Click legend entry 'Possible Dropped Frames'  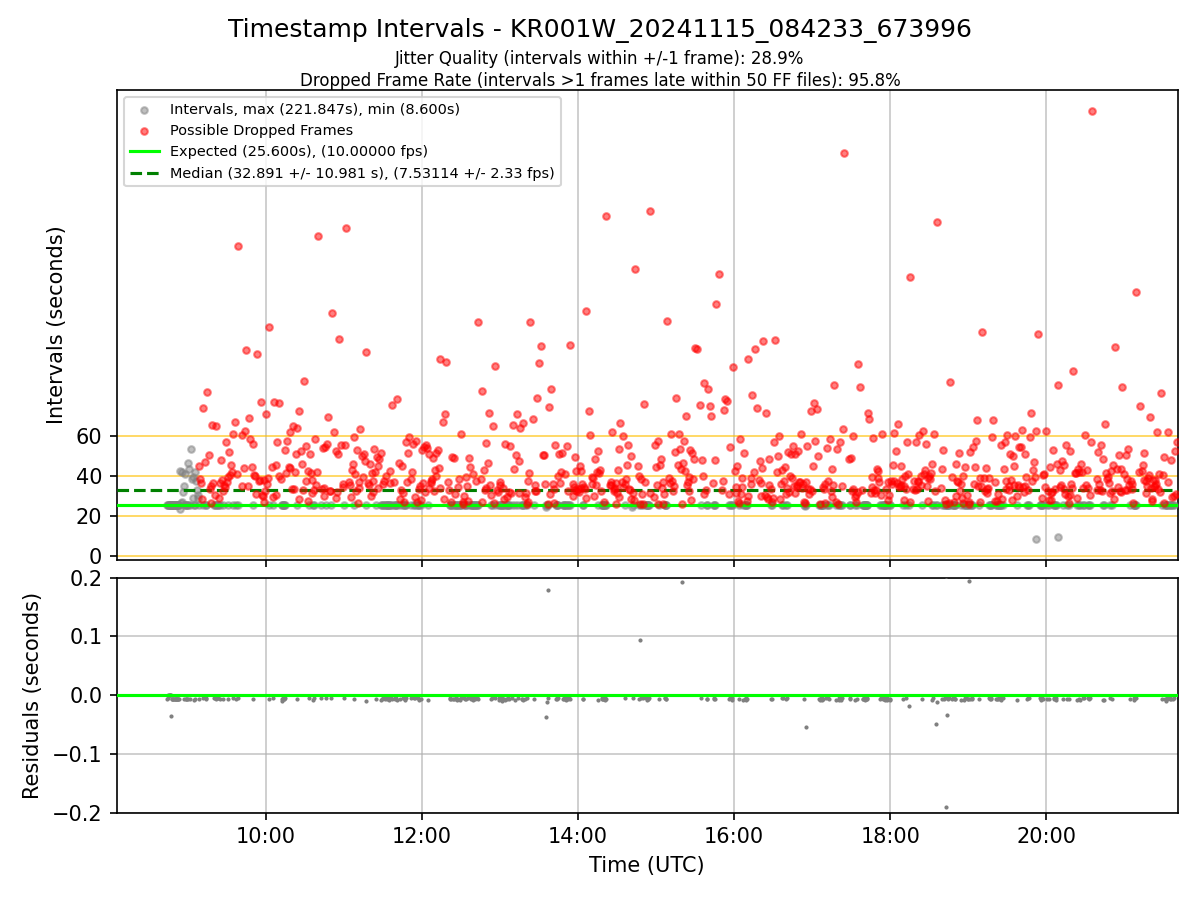[x=261, y=130]
